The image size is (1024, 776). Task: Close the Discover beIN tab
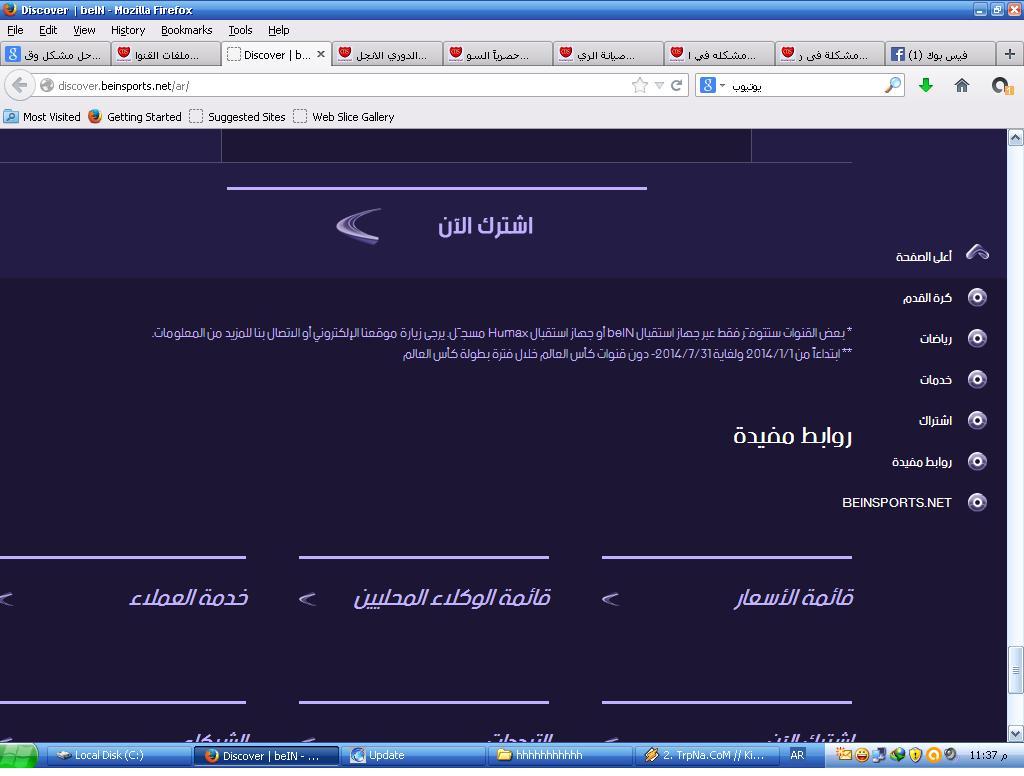tap(321, 54)
